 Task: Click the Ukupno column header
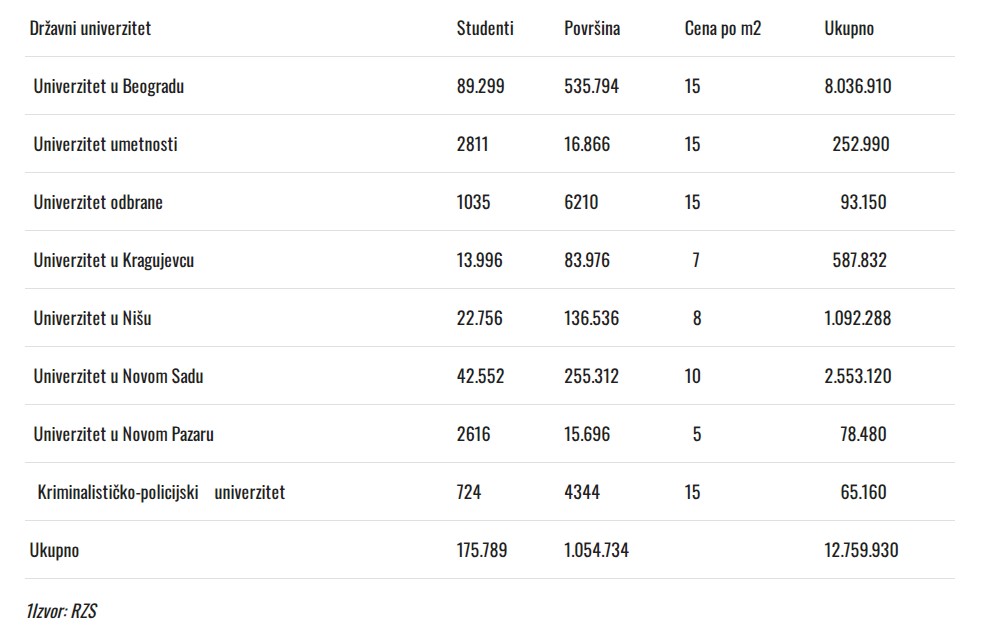pos(849,28)
